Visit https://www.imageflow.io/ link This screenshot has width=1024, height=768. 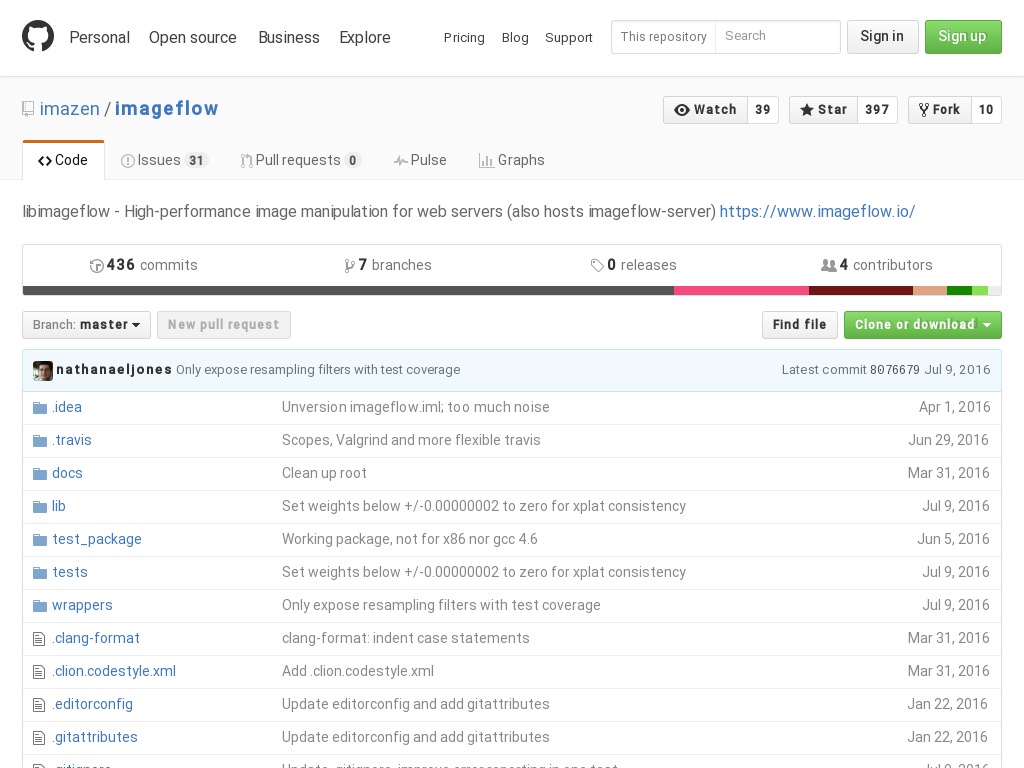[817, 212]
